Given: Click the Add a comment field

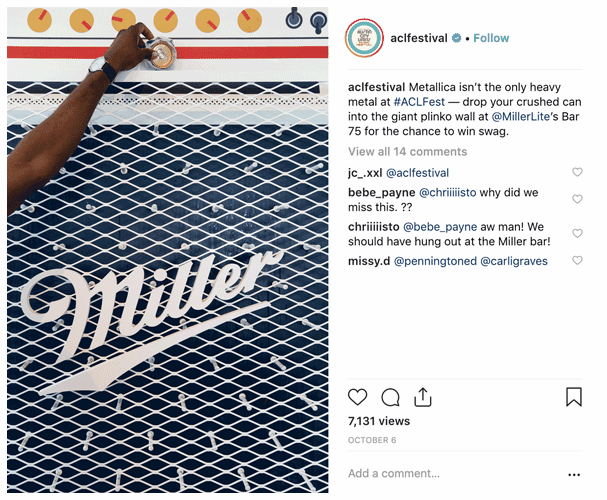Looking at the screenshot, I should click(453, 473).
